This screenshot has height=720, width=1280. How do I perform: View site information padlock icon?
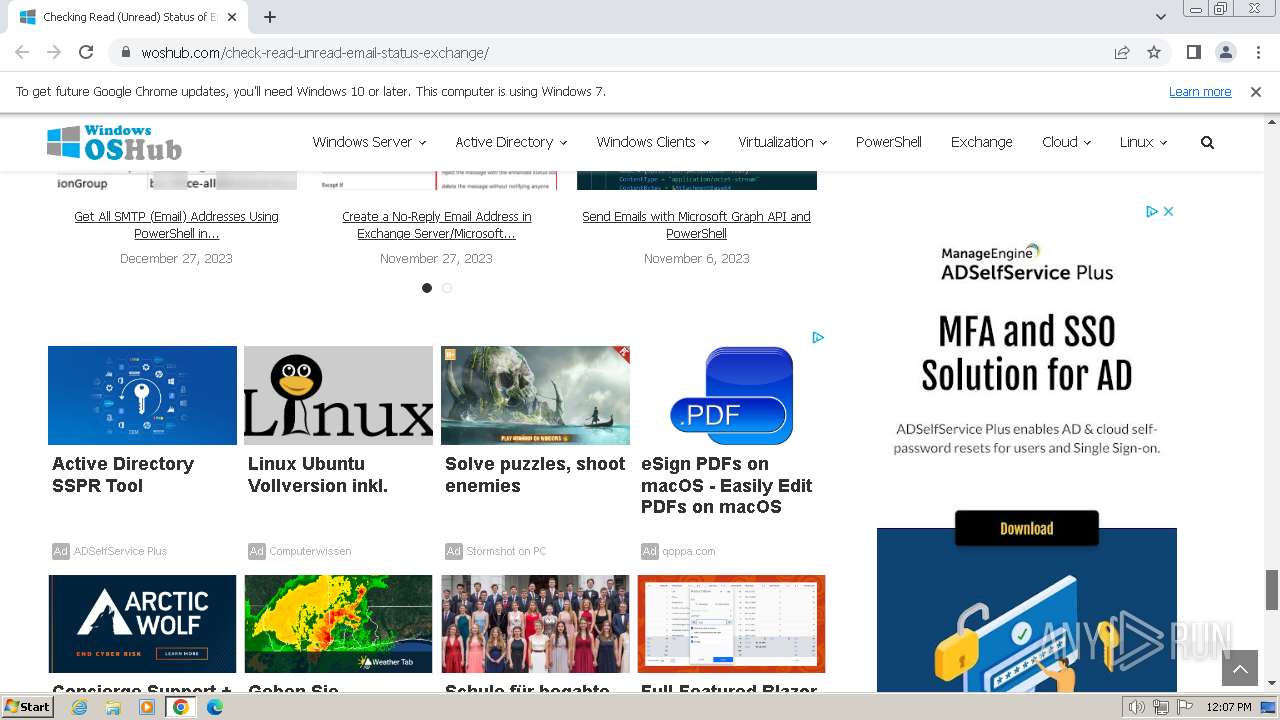click(x=125, y=53)
